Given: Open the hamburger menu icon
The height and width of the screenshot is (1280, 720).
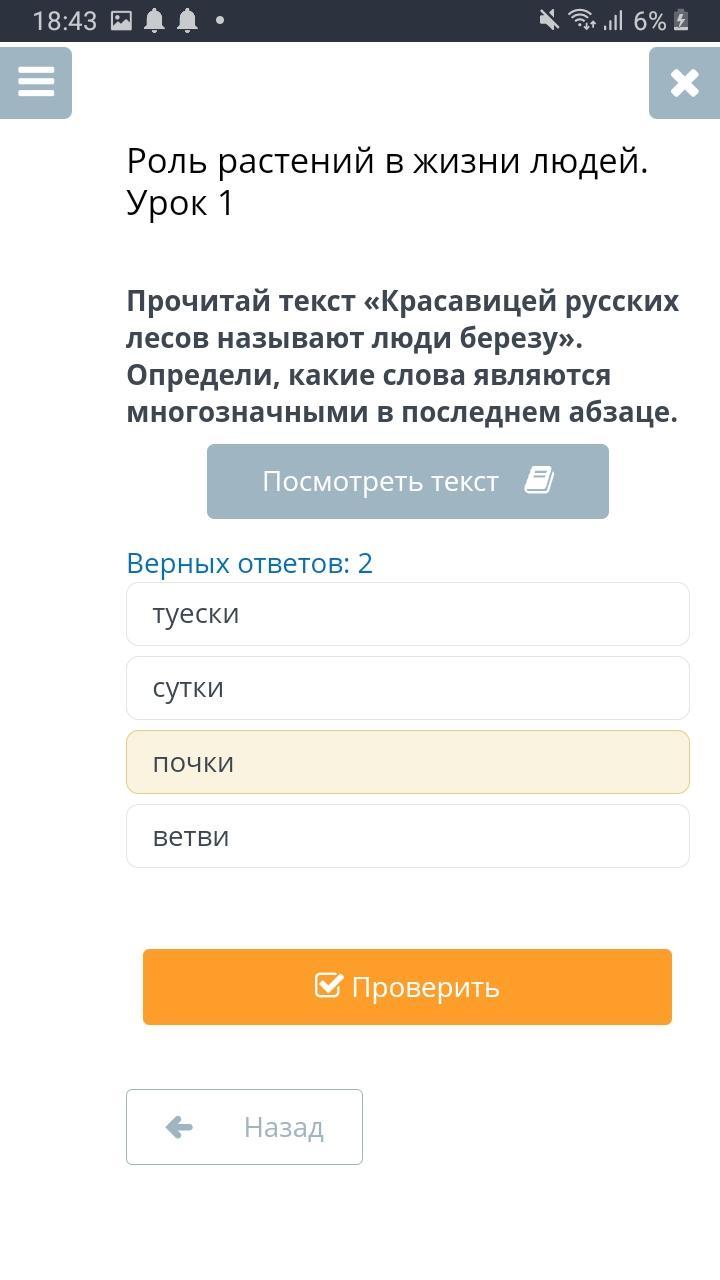Looking at the screenshot, I should coord(36,82).
